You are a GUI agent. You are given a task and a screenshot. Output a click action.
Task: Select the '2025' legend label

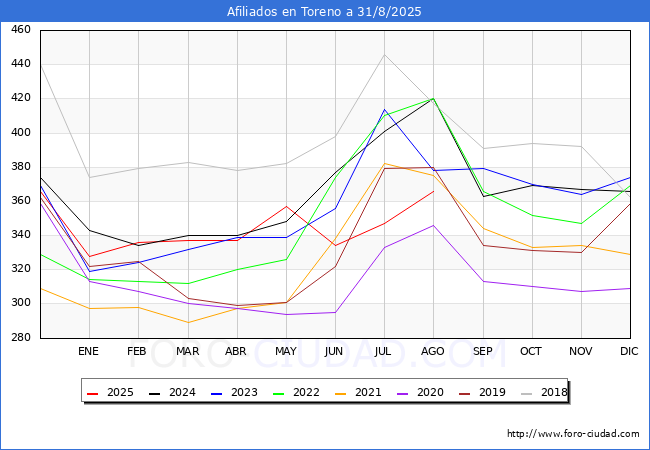[120, 392]
